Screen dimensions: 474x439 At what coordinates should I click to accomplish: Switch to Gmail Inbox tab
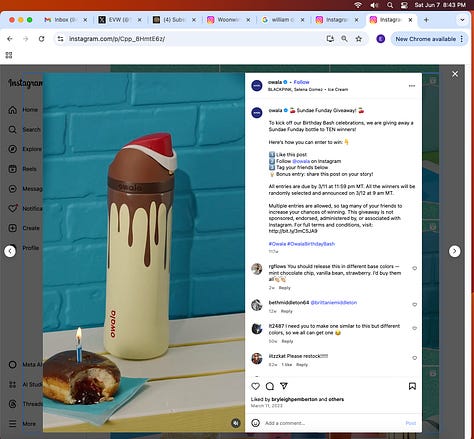click(x=66, y=20)
